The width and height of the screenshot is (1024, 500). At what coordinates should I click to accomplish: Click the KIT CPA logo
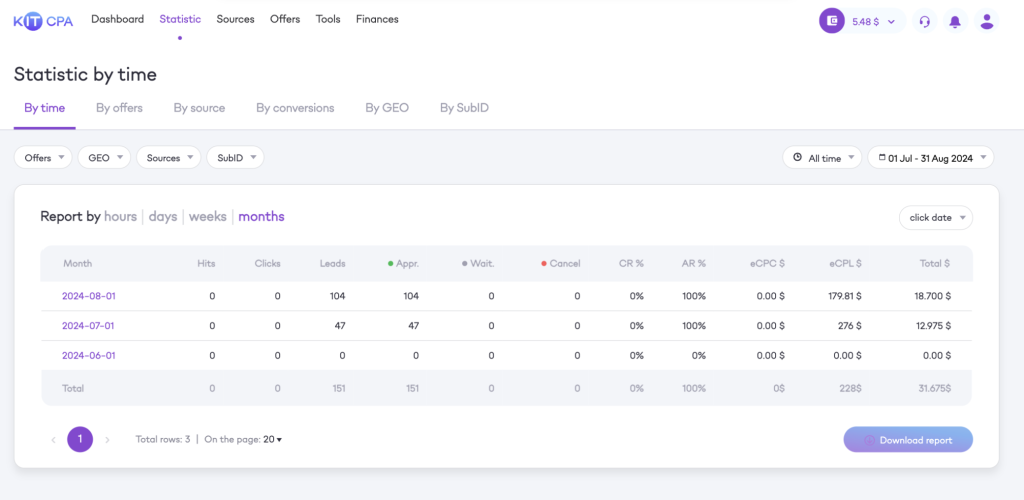click(x=43, y=21)
